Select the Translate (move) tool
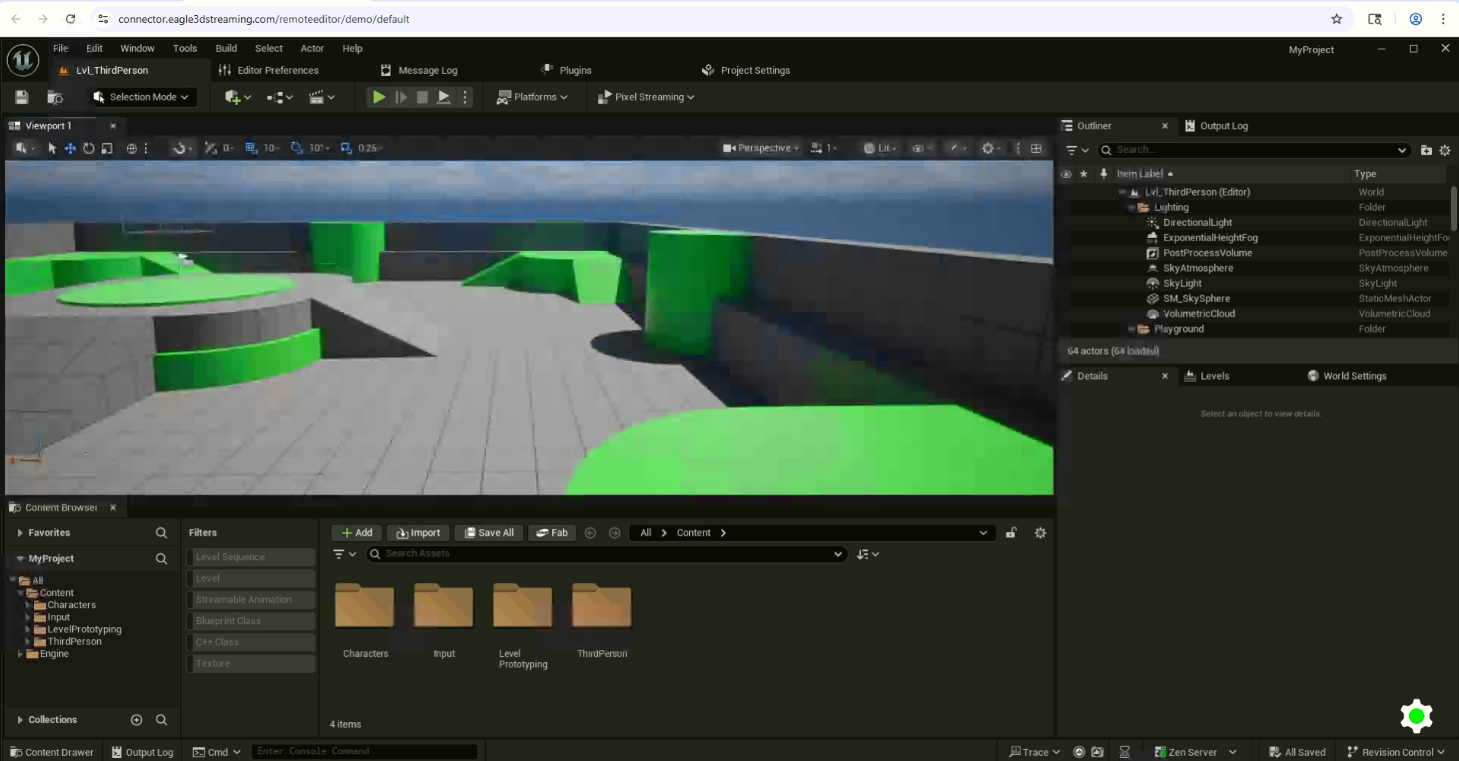Viewport: 1459px width, 761px height. [x=70, y=148]
